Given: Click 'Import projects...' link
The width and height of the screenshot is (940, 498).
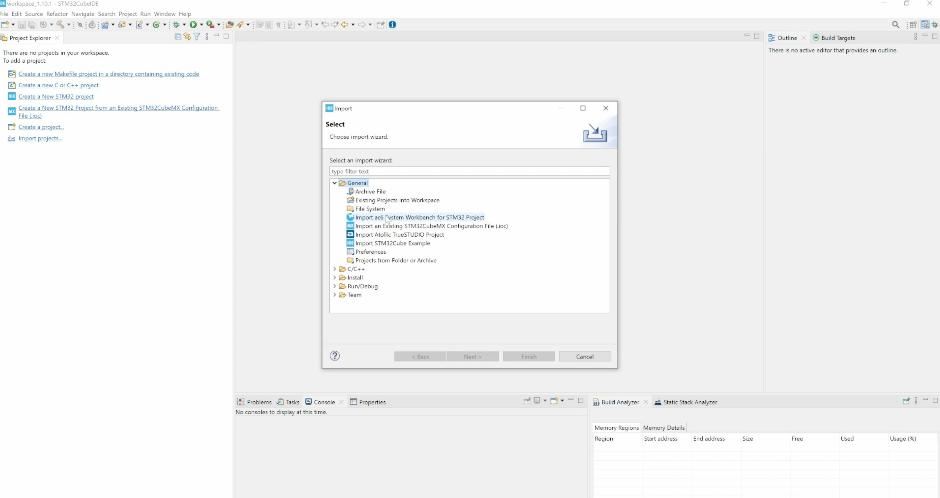Looking at the screenshot, I should click(x=40, y=138).
